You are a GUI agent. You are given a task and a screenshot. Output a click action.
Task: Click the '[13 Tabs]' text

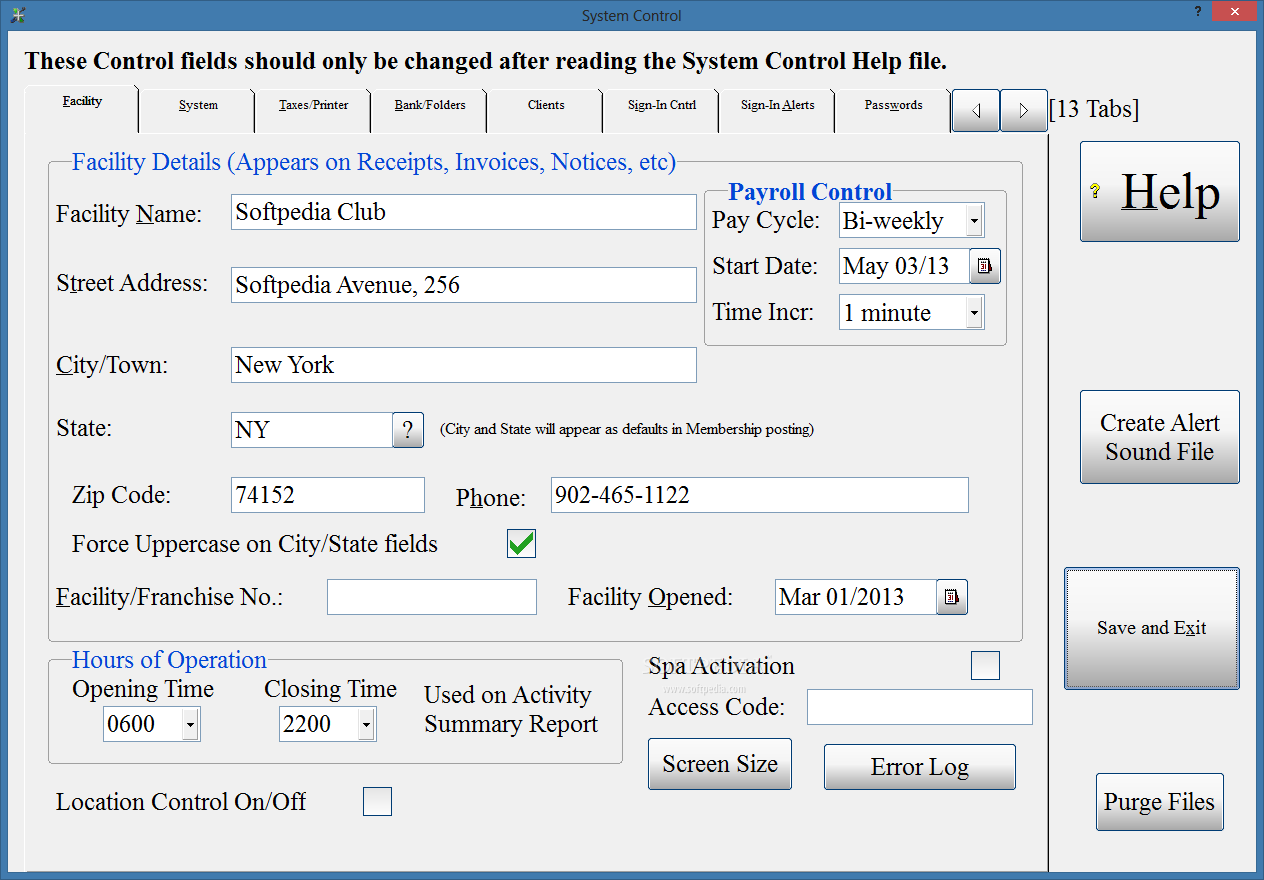pos(1094,109)
